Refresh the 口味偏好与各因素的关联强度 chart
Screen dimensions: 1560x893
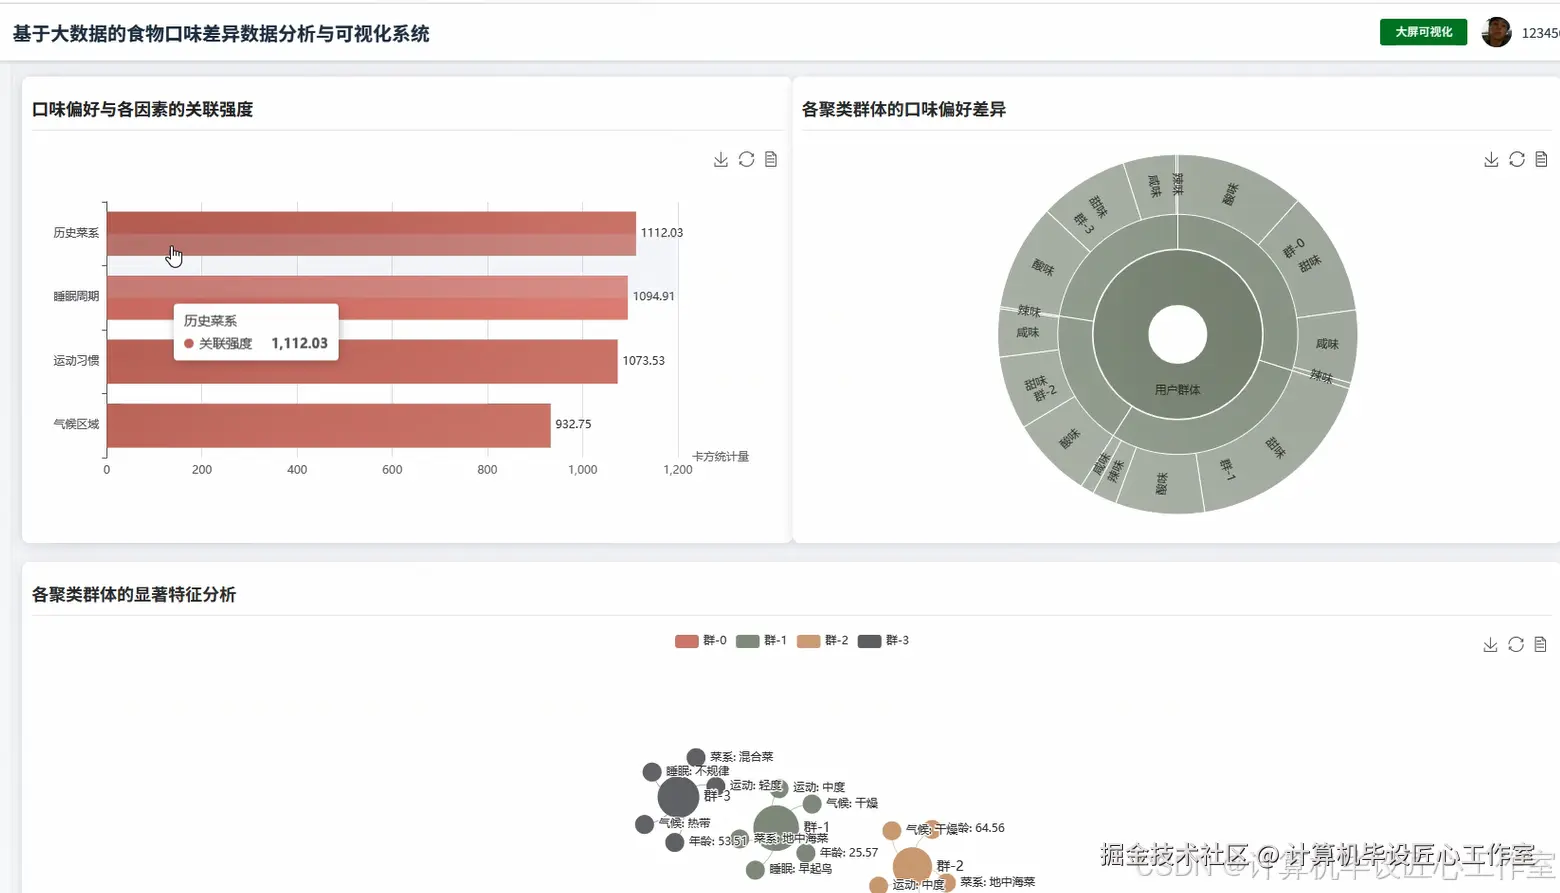pos(746,159)
